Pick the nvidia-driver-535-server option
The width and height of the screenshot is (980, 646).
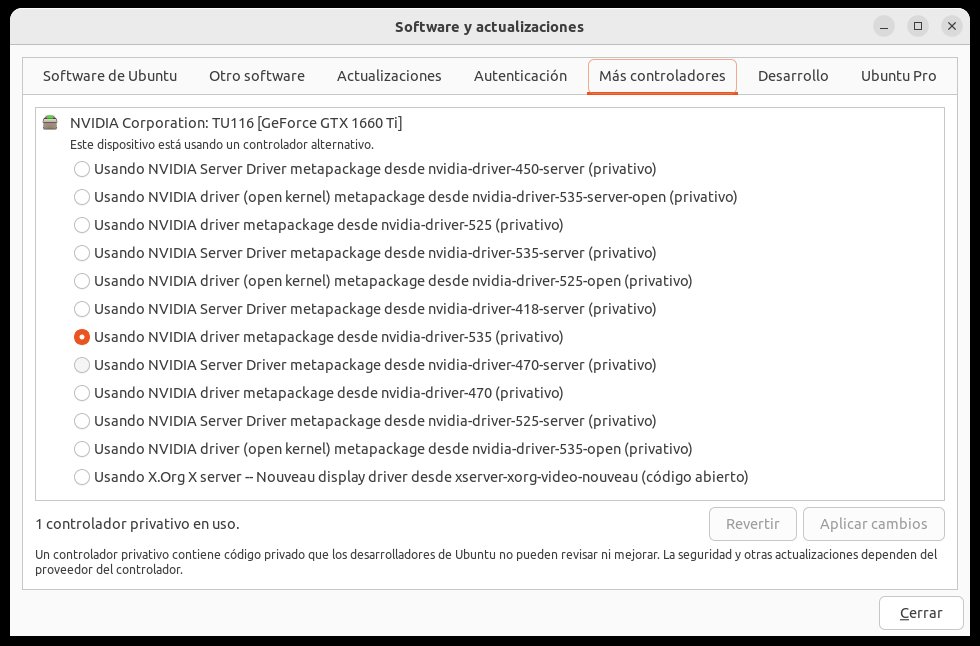tap(82, 253)
